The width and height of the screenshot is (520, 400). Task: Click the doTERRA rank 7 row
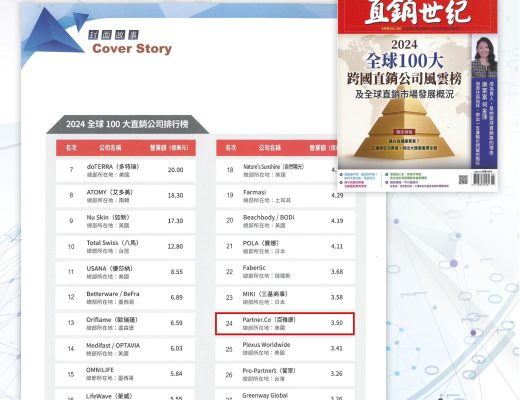(x=126, y=170)
